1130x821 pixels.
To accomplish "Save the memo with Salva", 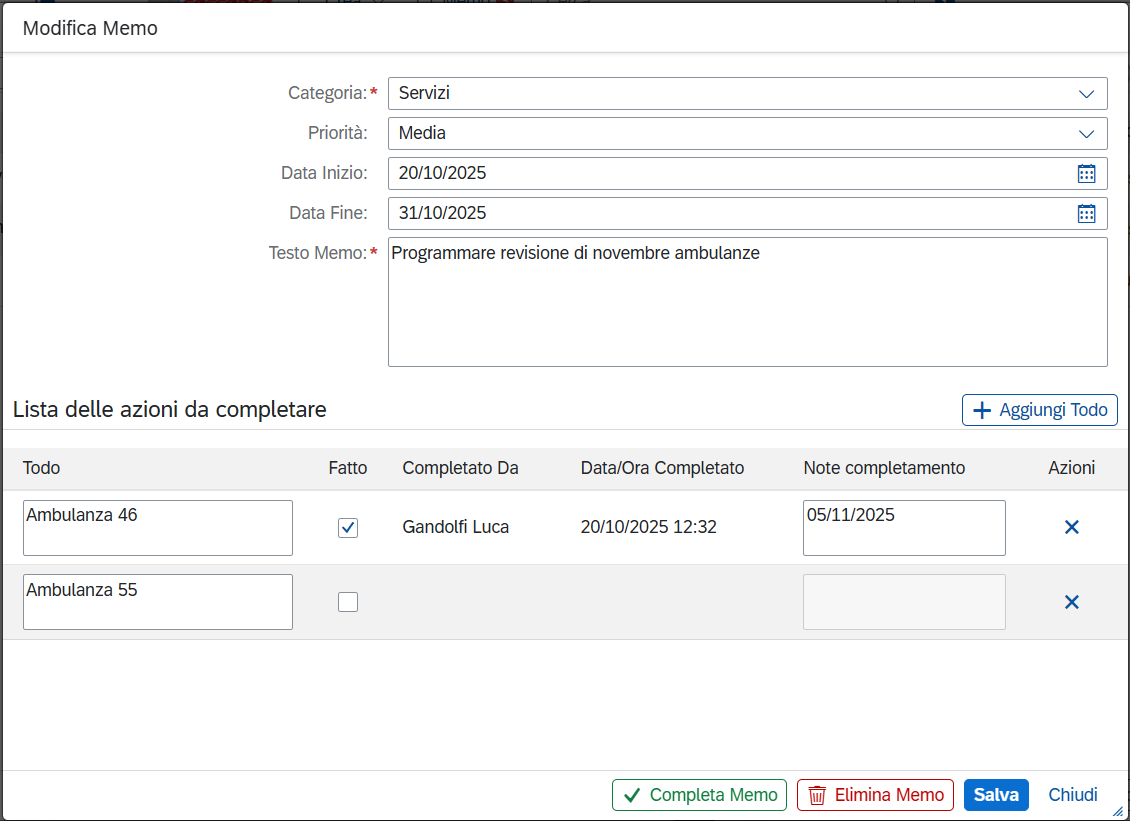I will 996,795.
